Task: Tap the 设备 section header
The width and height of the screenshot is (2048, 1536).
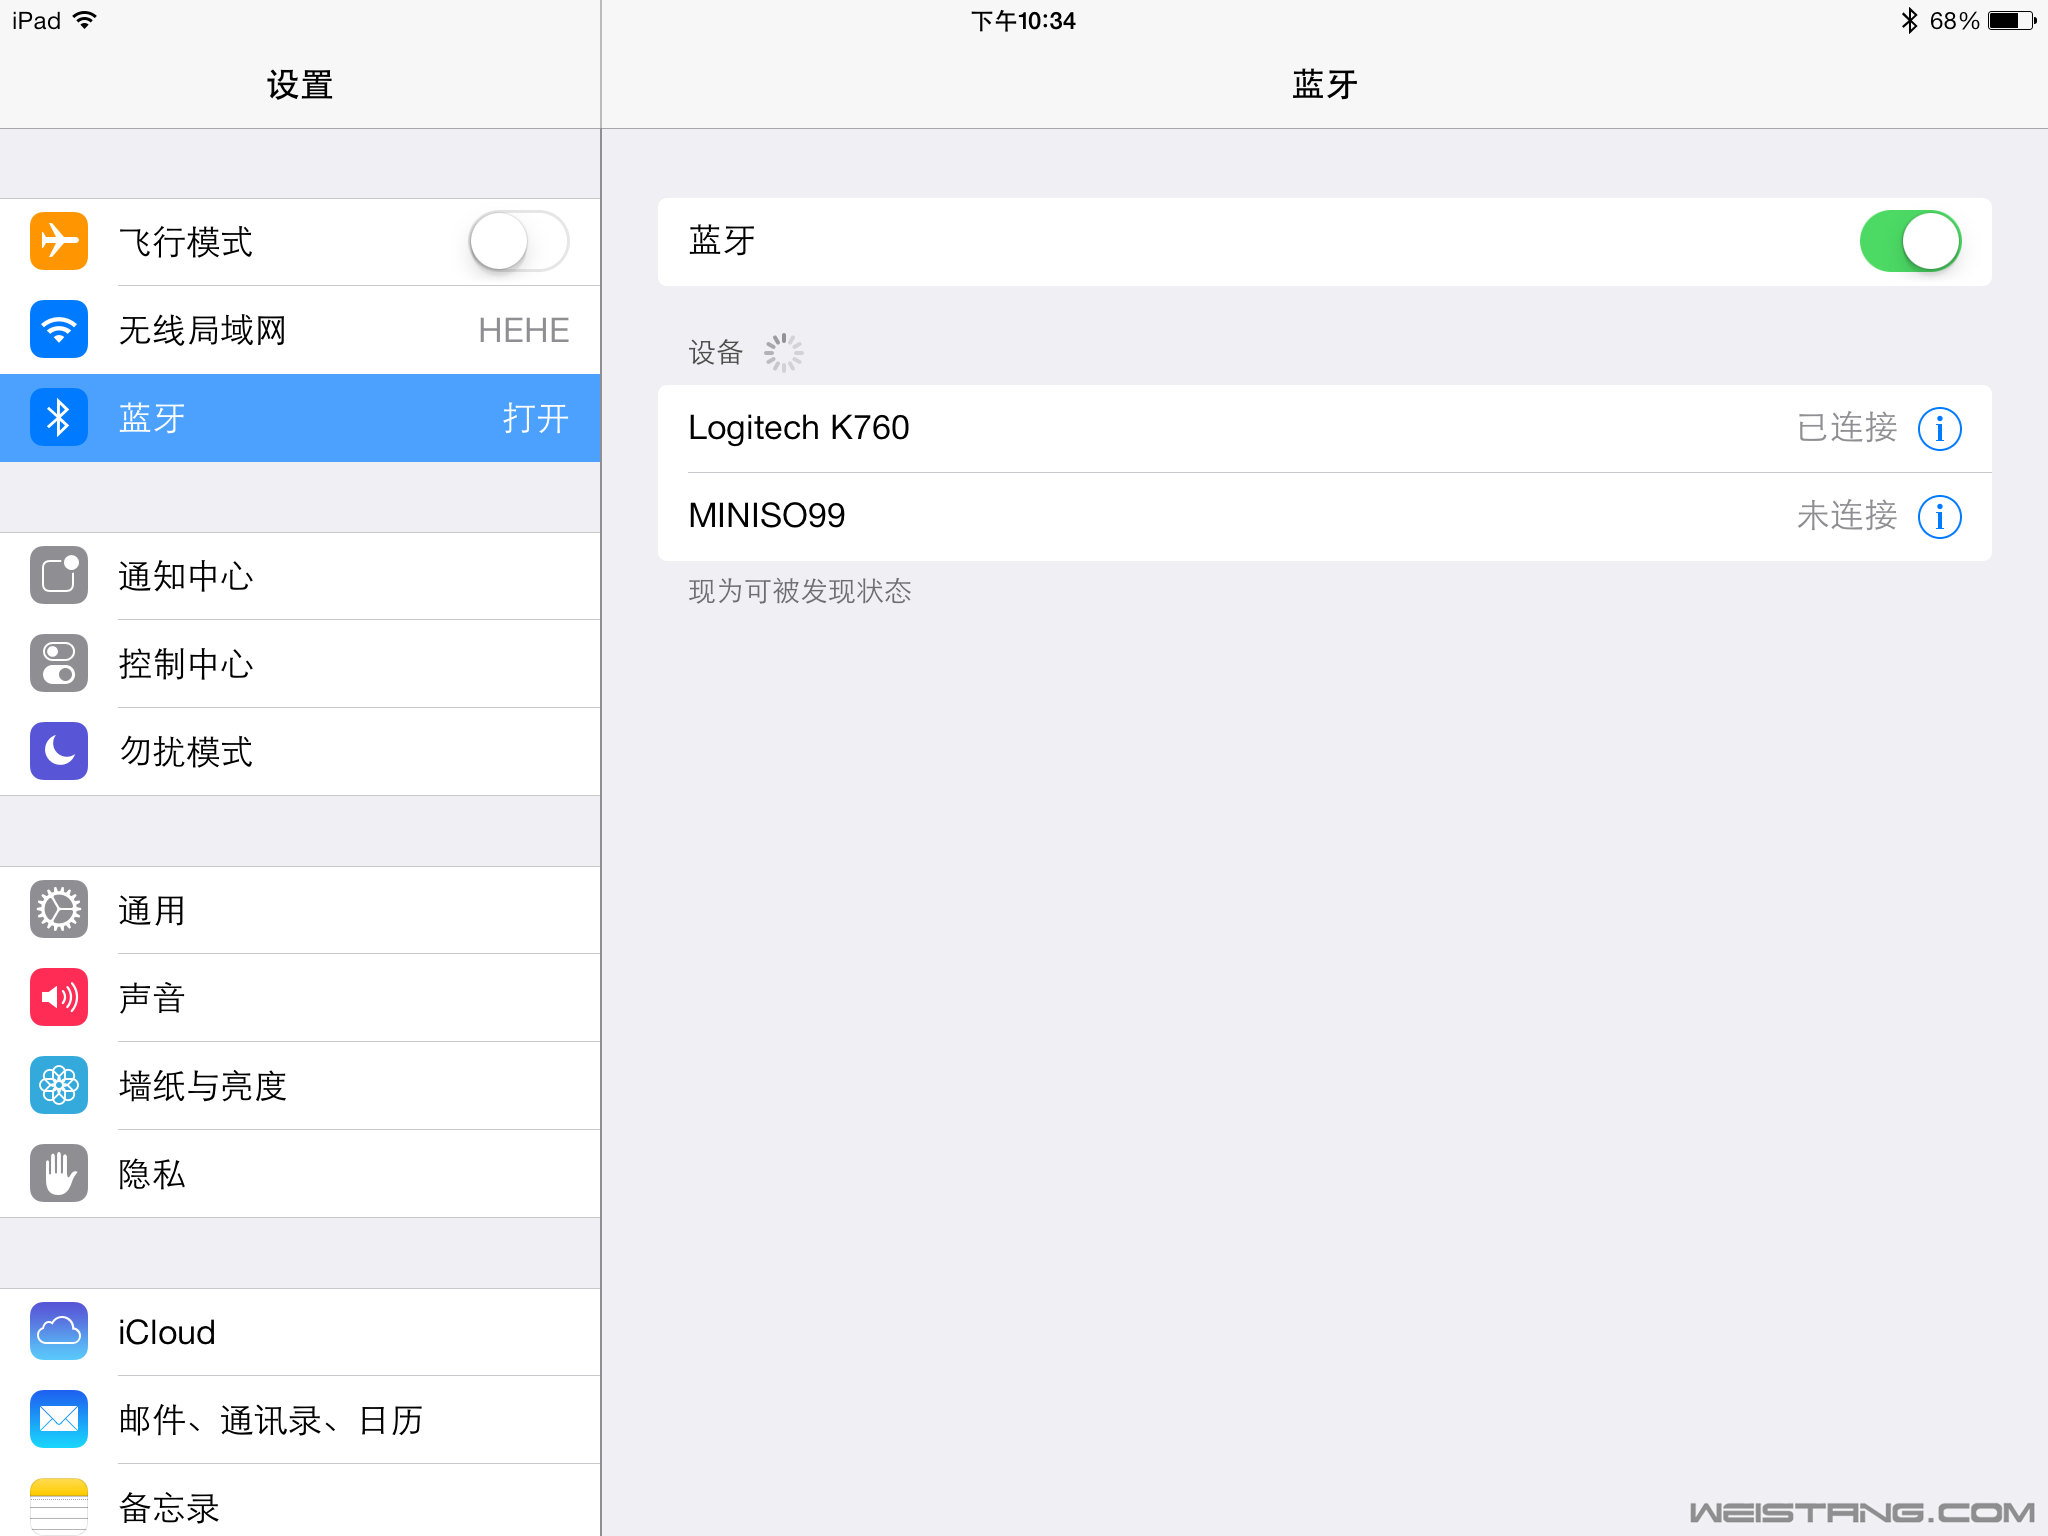Action: pyautogui.click(x=715, y=352)
